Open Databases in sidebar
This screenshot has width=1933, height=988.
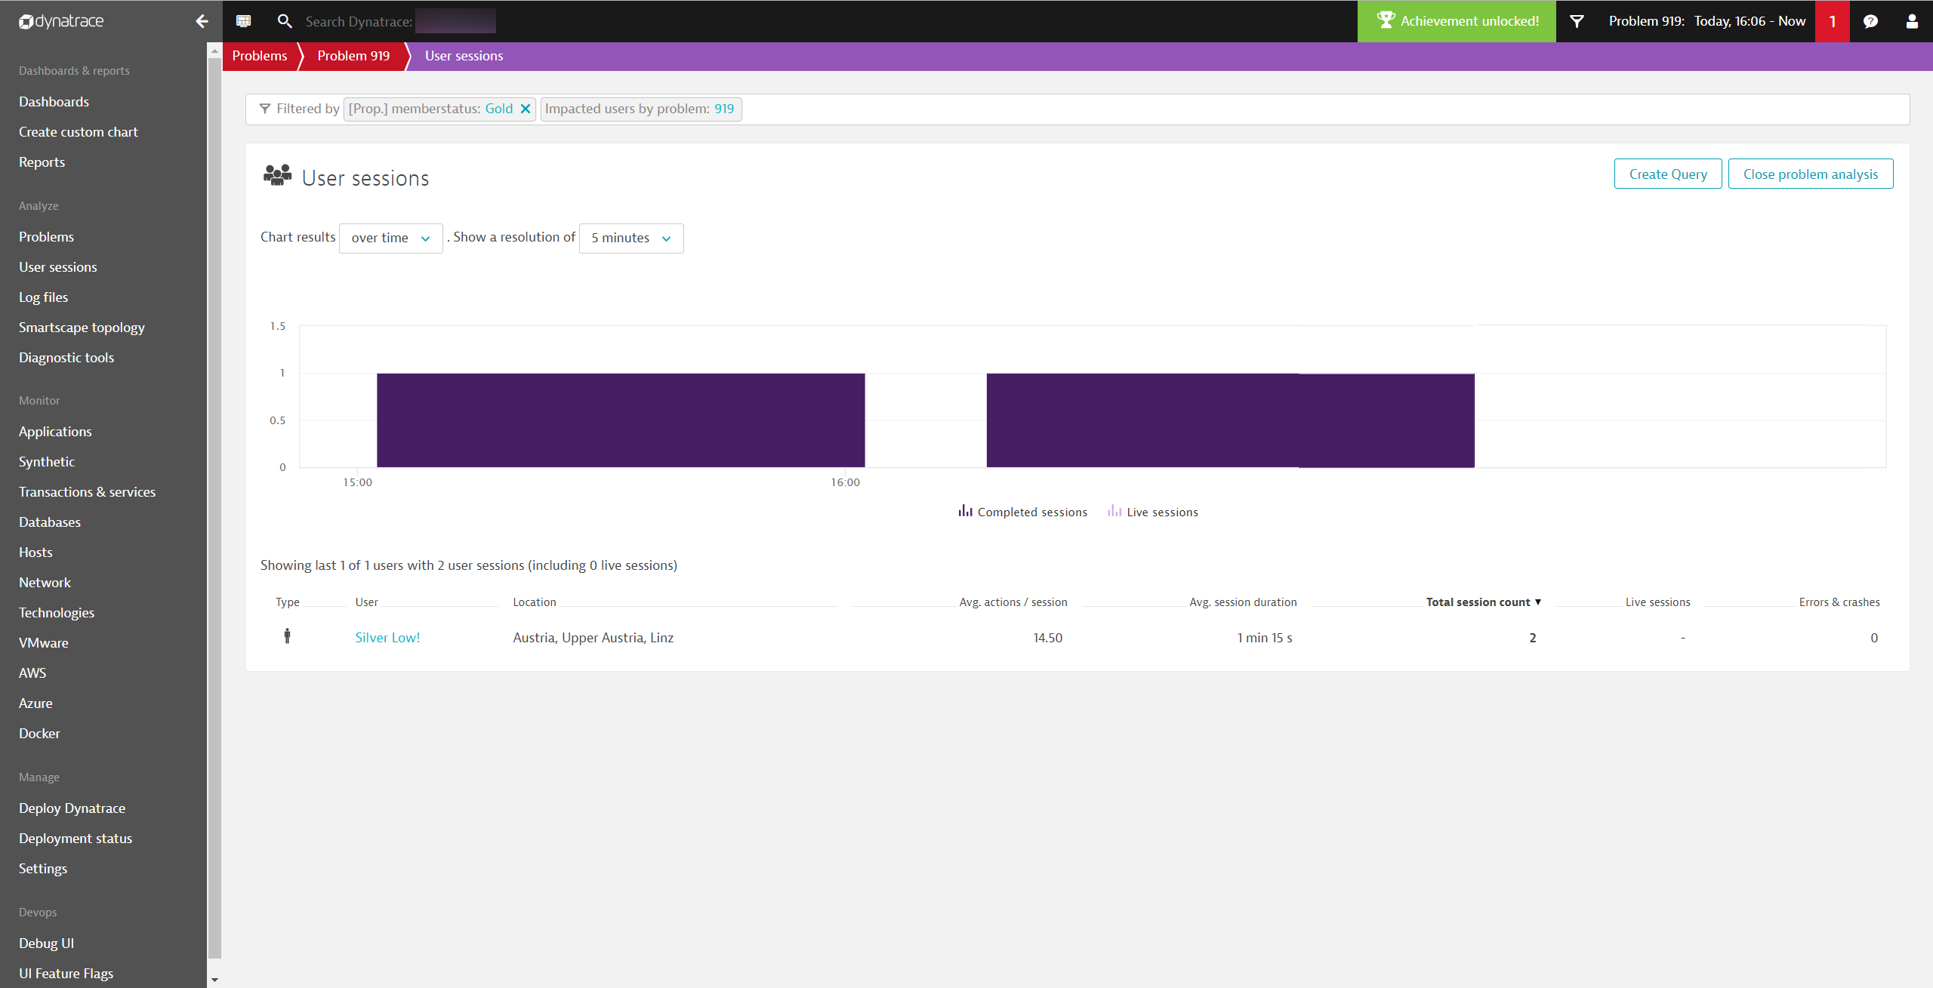pyautogui.click(x=50, y=522)
